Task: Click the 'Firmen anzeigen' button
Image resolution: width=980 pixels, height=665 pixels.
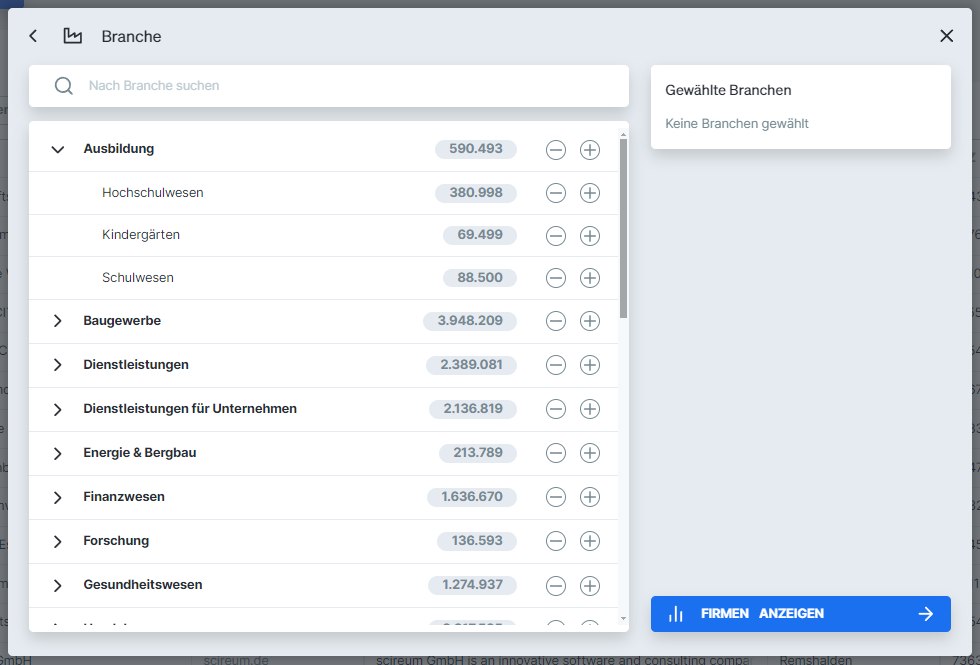Action: (x=801, y=614)
